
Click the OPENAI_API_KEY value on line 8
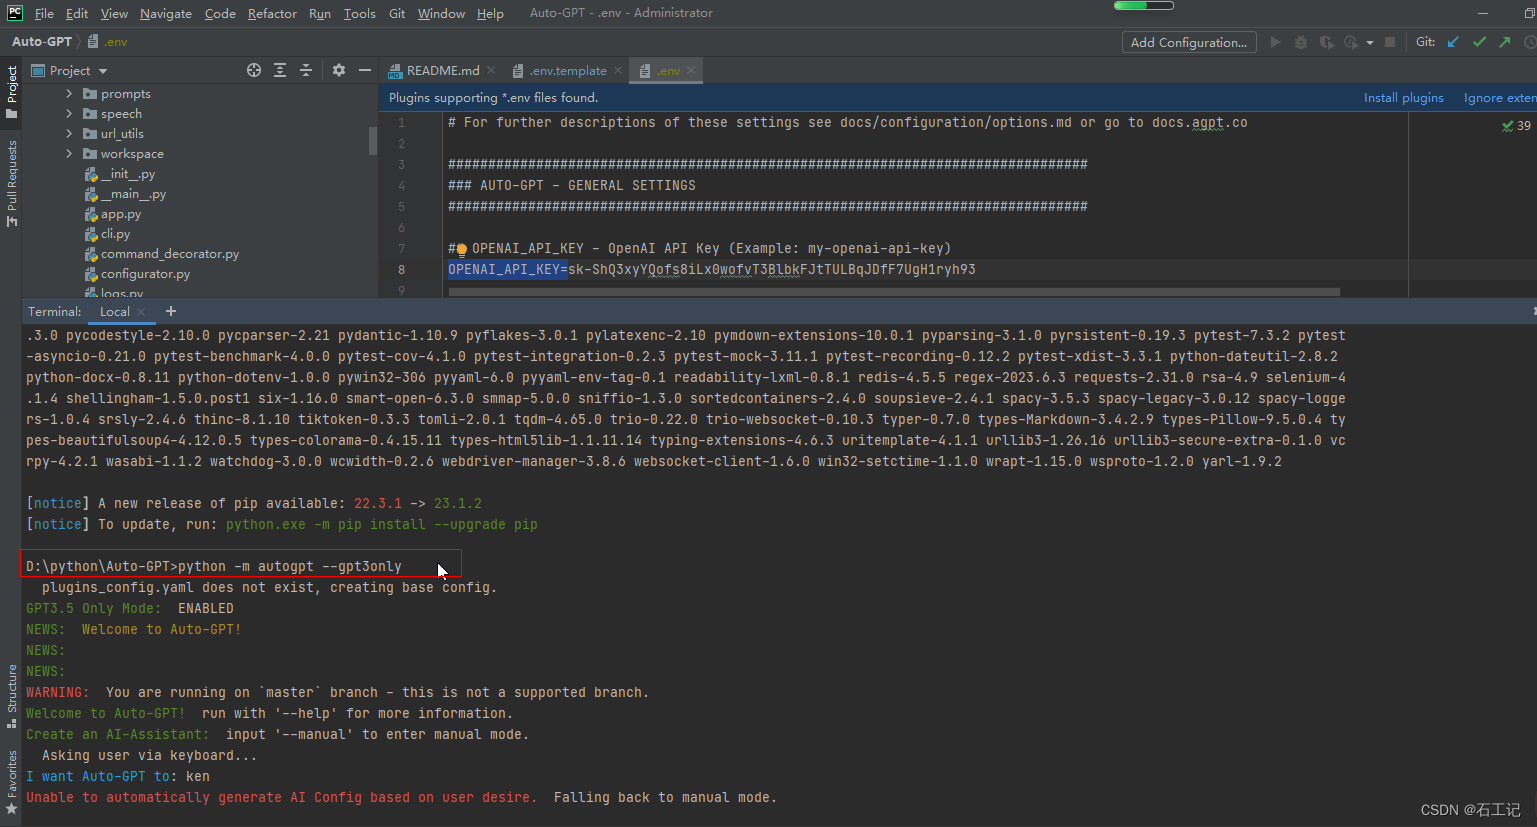point(771,270)
